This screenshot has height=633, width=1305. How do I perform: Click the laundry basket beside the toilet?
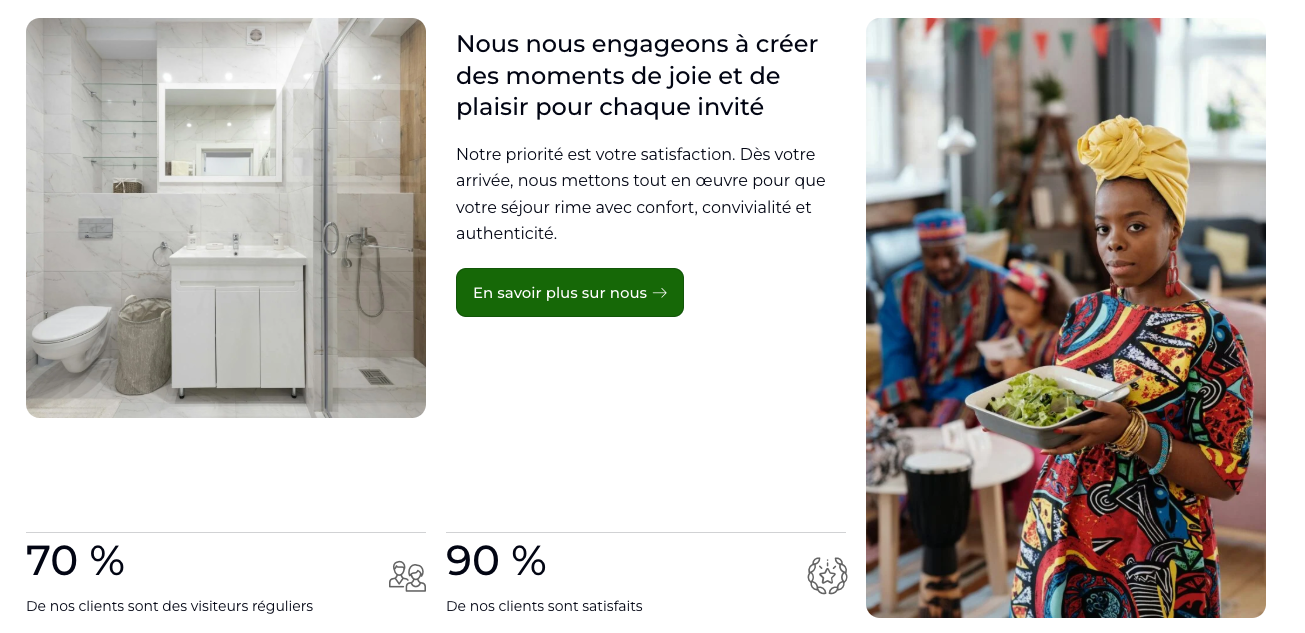[142, 346]
